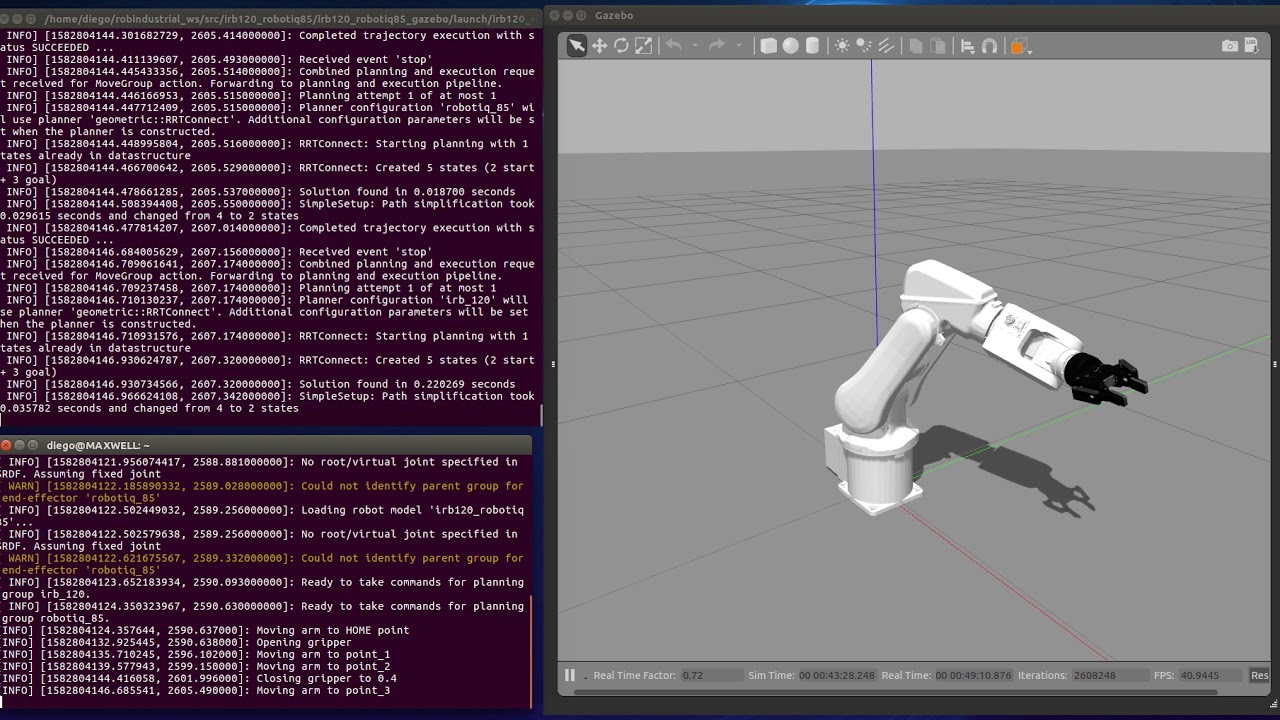
Task: Click the paste icon in Gazebo toolbar
Action: pos(938,46)
